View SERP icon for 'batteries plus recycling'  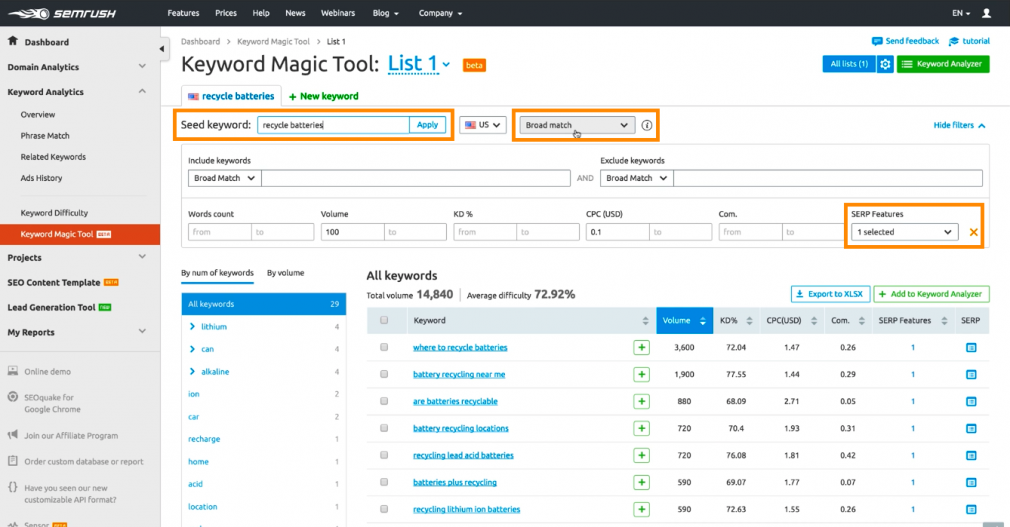[971, 483]
